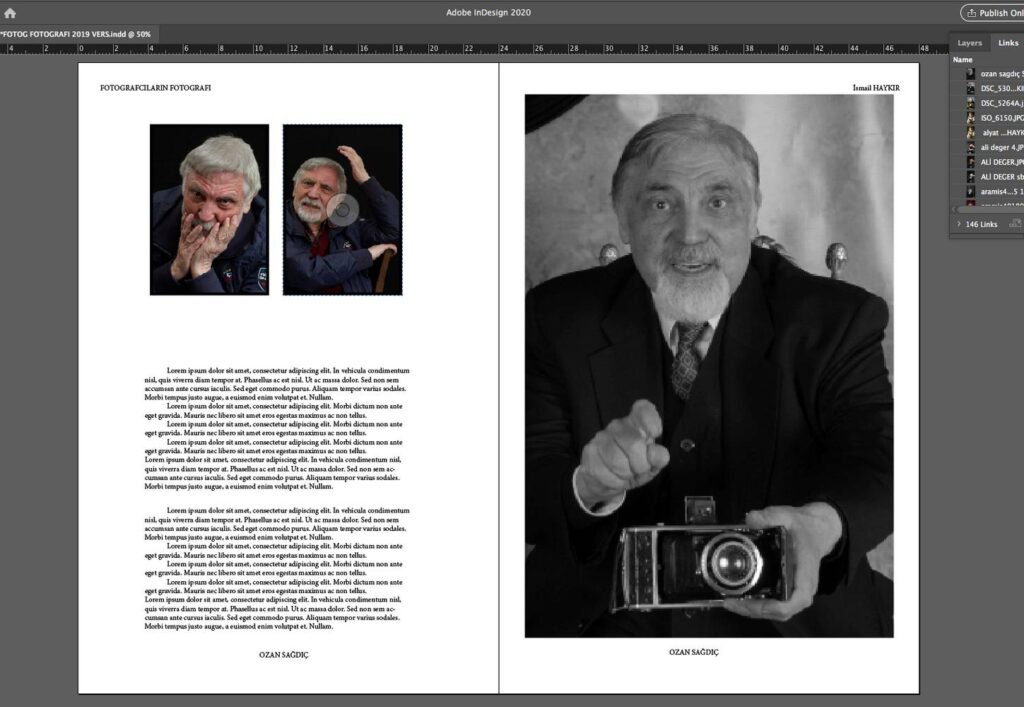The image size is (1024, 707).
Task: Switch to the Layers panel tab
Action: point(969,43)
